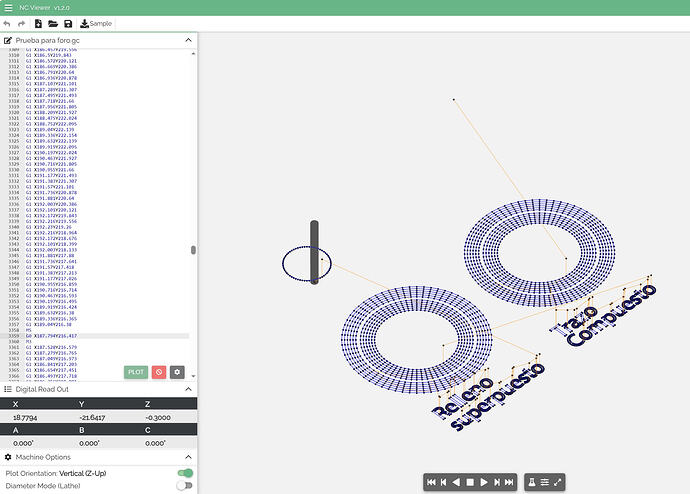This screenshot has height=494, width=690.
Task: Save the current G-code file
Action: tap(68, 24)
